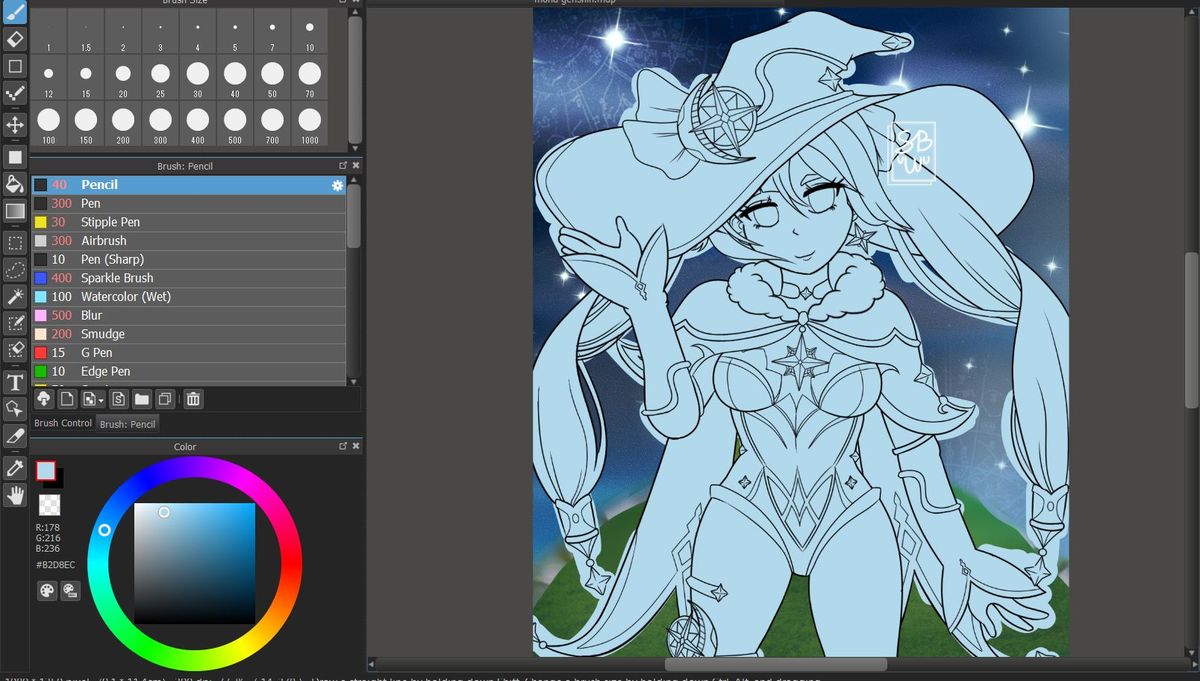This screenshot has height=681, width=1200.
Task: Open the color palette button
Action: (x=47, y=591)
